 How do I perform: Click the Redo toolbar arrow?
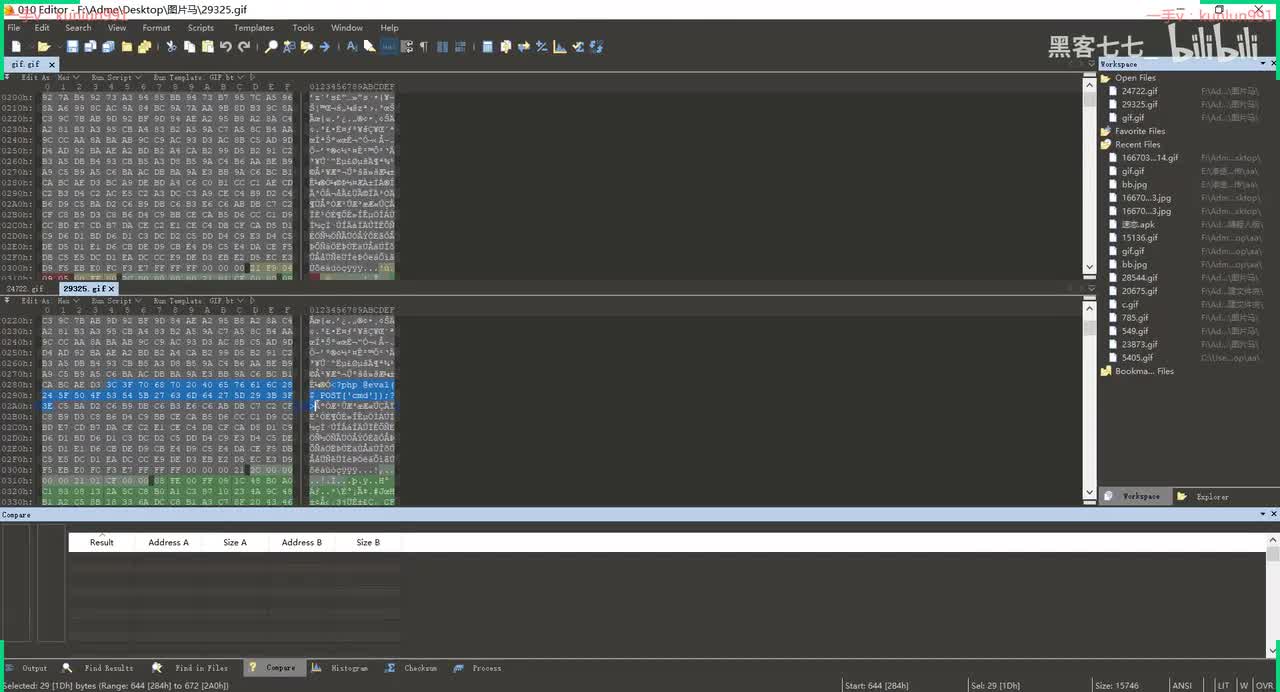click(x=243, y=46)
